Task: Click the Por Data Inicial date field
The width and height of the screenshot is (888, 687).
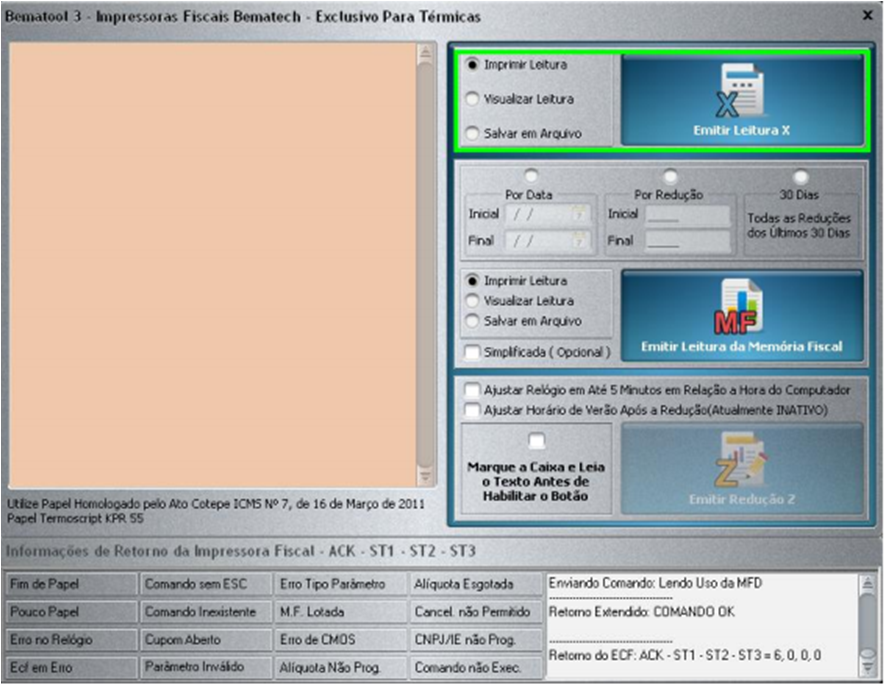Action: (x=548, y=215)
